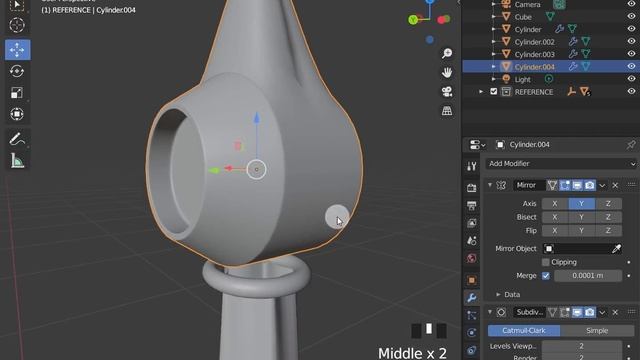Viewport: 640px width, 360px height.
Task: Open the Particles properties tab
Action: tap(471, 315)
